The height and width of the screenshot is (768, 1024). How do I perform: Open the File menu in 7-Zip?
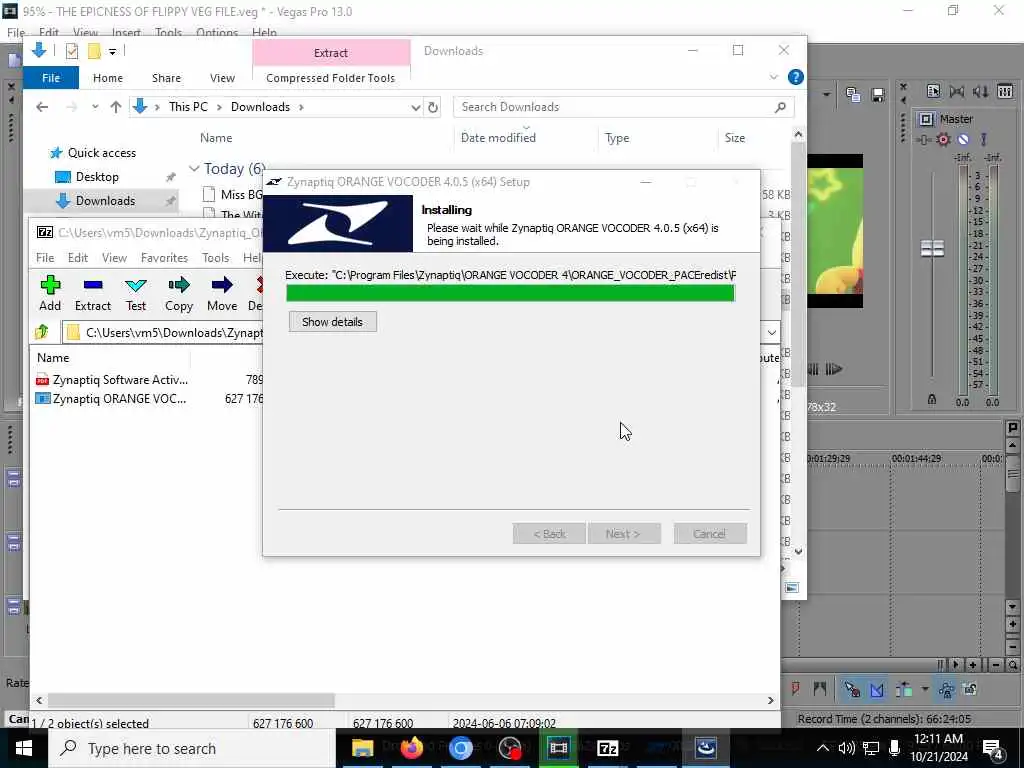45,258
